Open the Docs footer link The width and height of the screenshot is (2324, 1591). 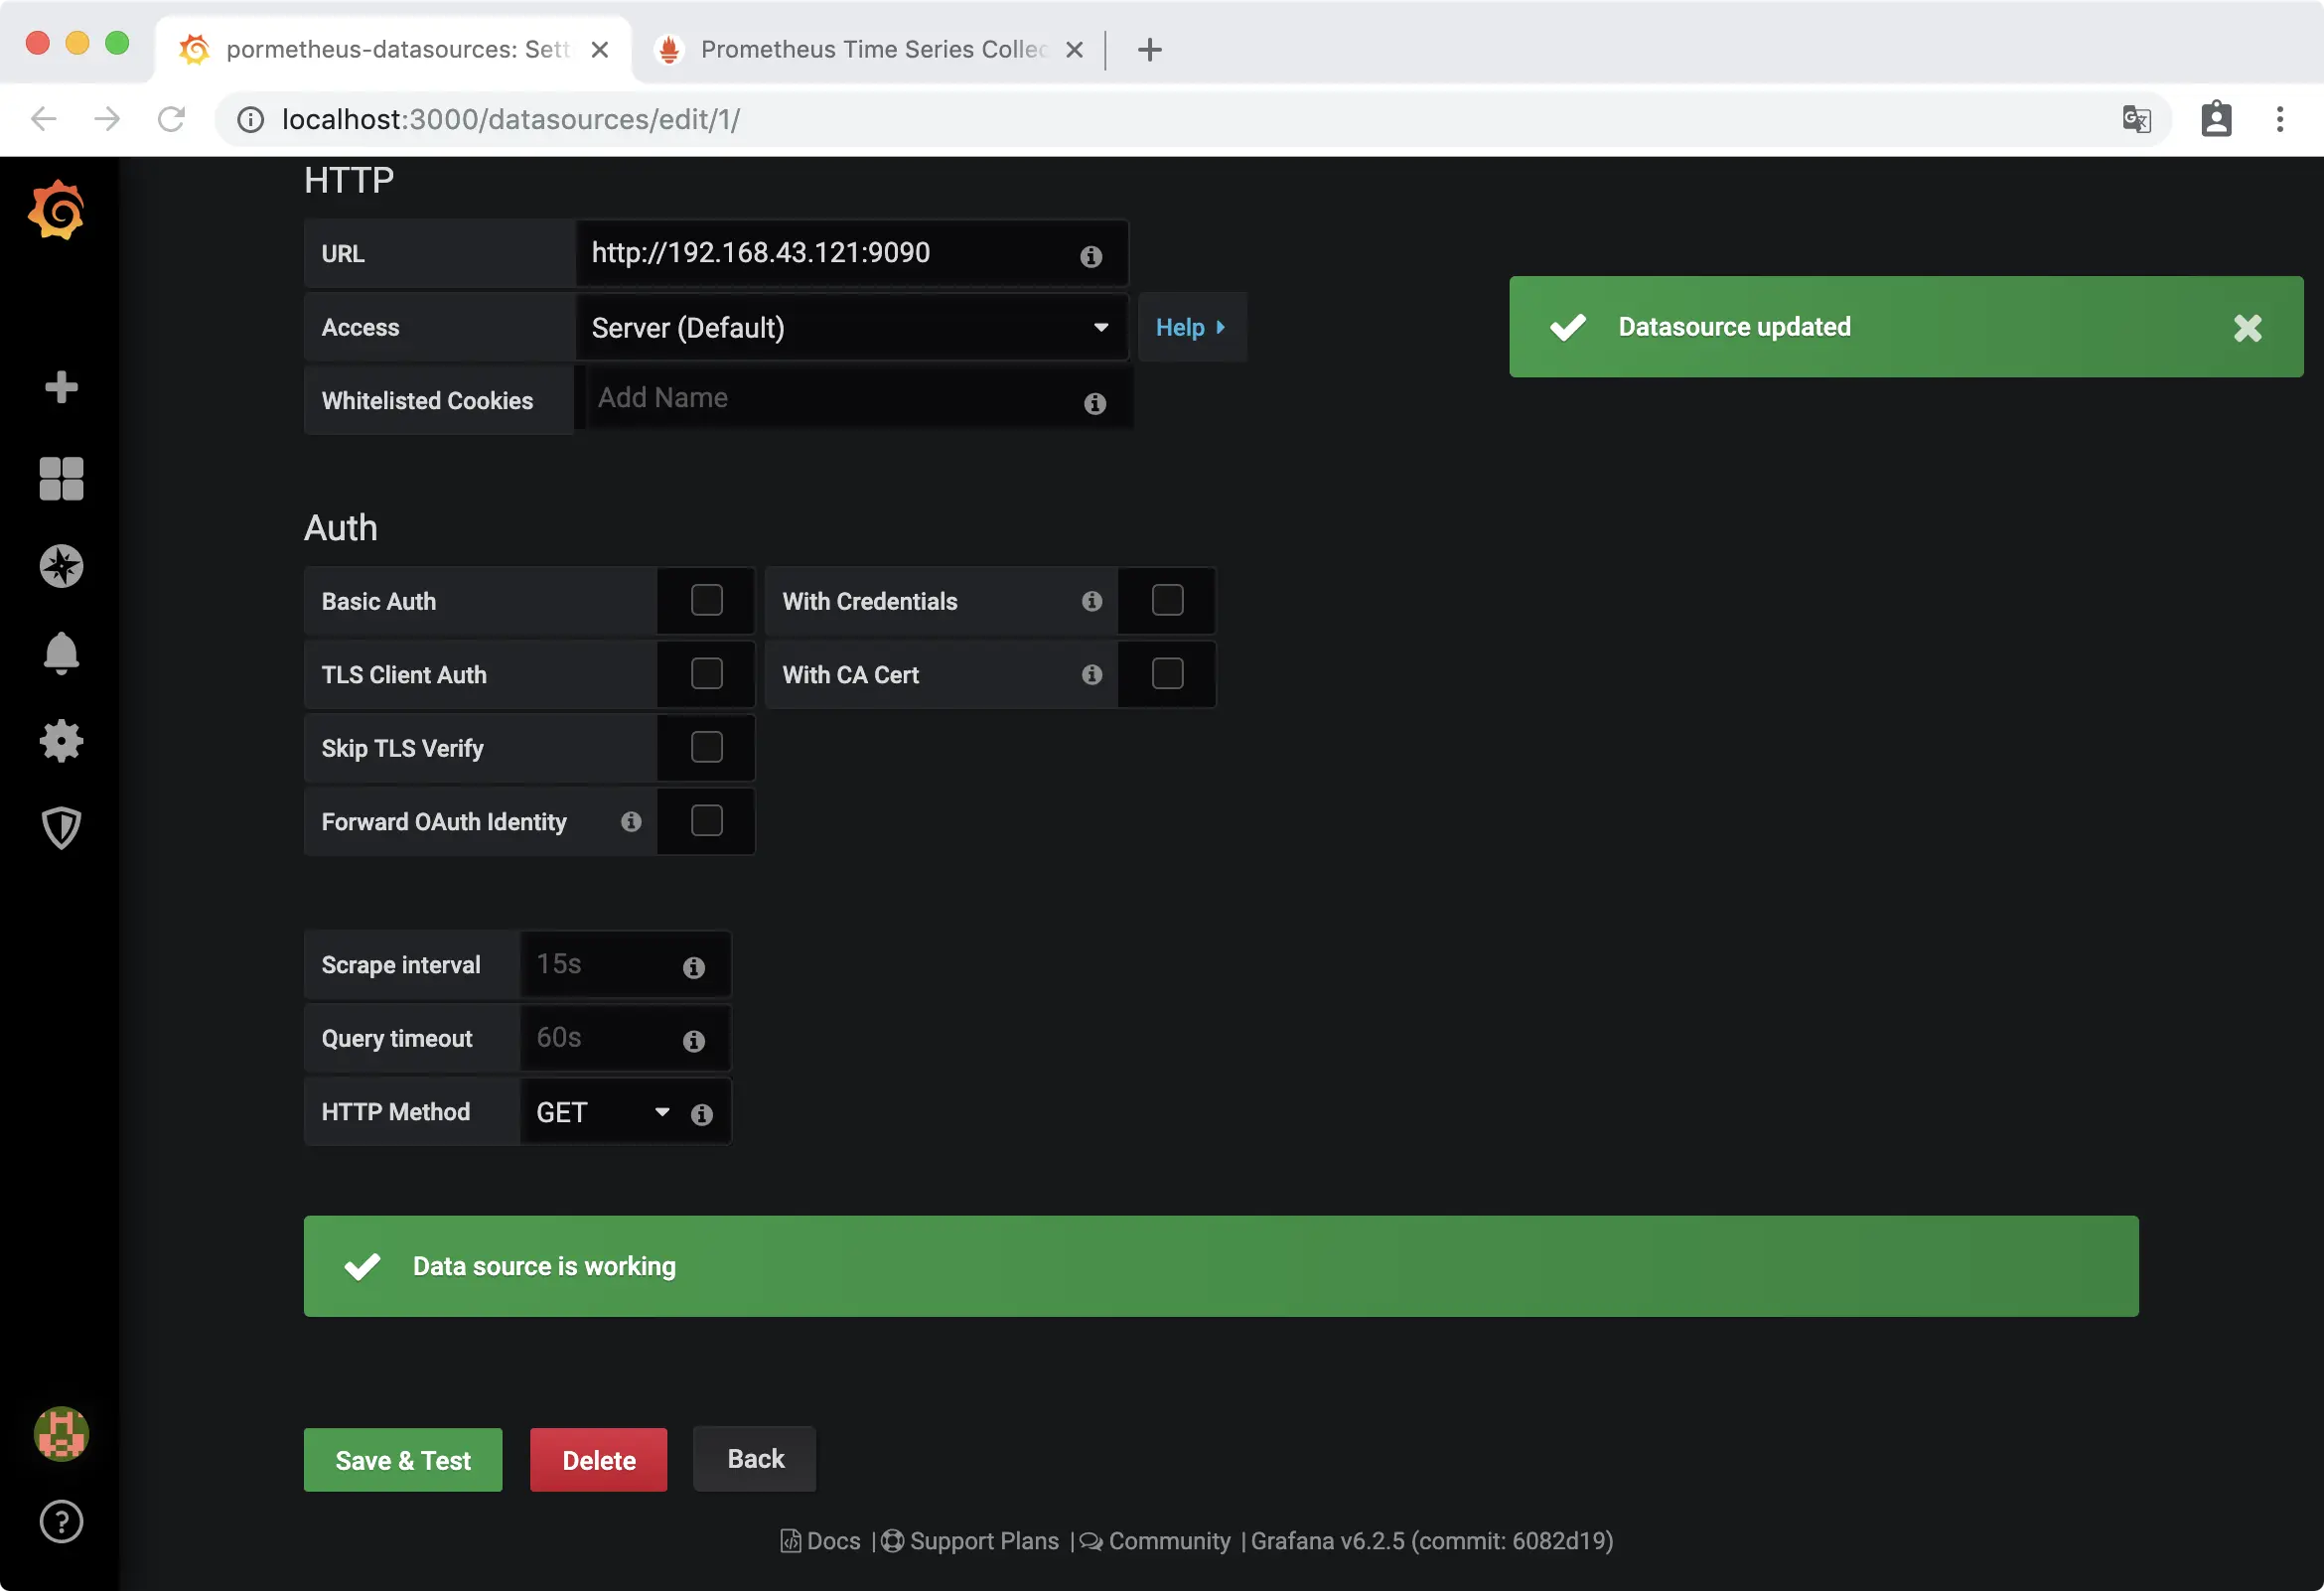pyautogui.click(x=821, y=1541)
